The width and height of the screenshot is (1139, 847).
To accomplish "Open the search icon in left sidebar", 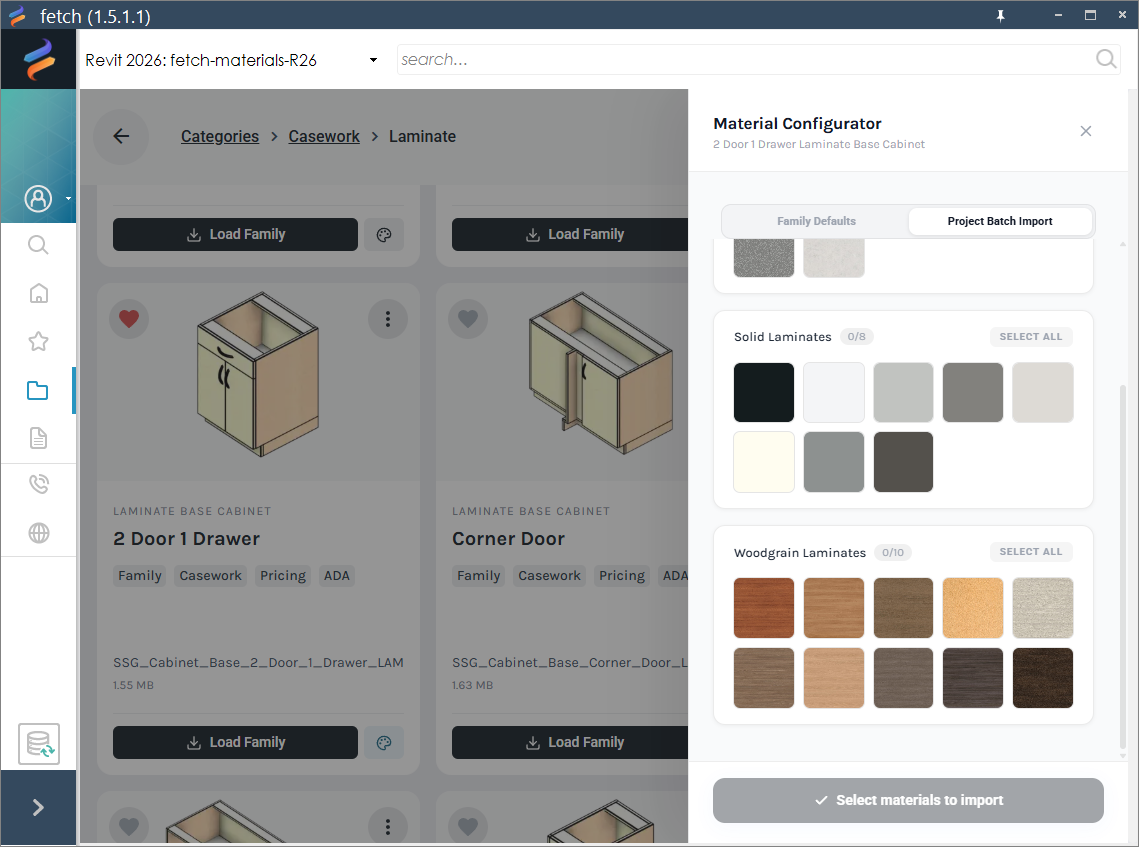I will tap(38, 246).
